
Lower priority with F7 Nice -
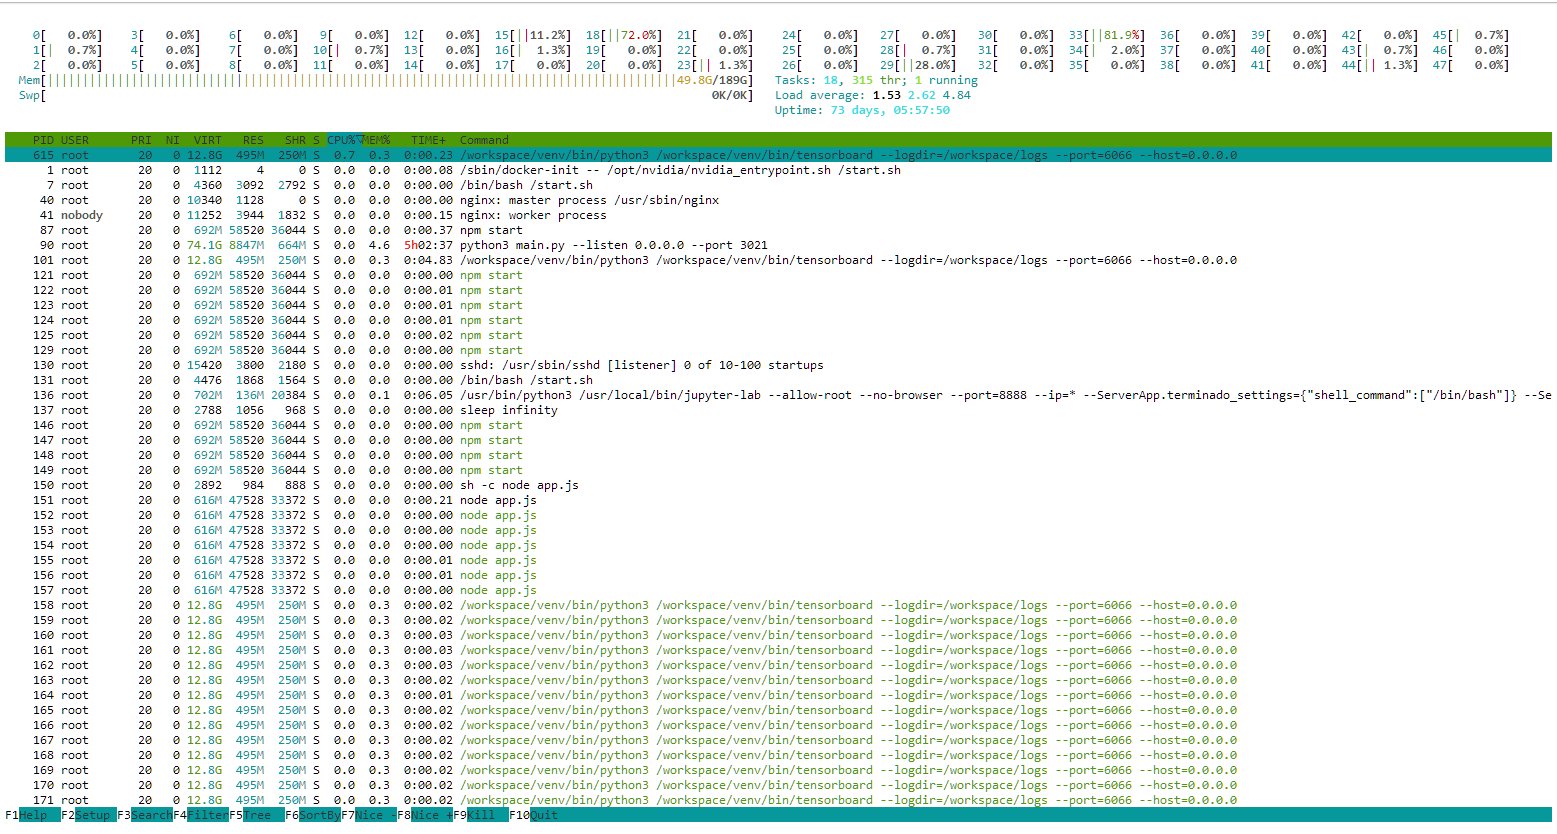point(369,815)
